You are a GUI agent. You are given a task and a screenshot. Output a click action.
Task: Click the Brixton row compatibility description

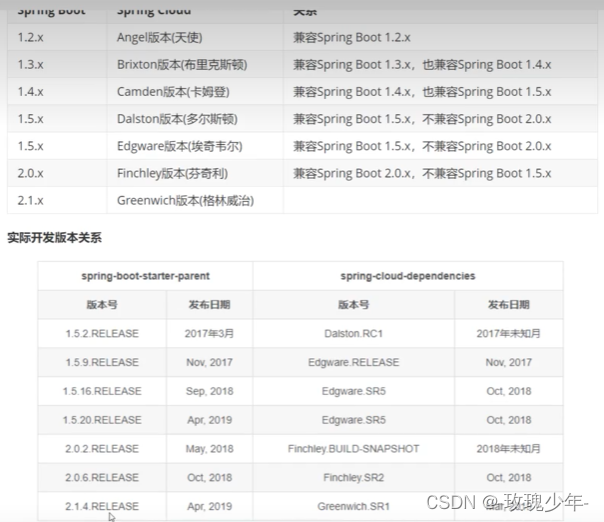422,65
